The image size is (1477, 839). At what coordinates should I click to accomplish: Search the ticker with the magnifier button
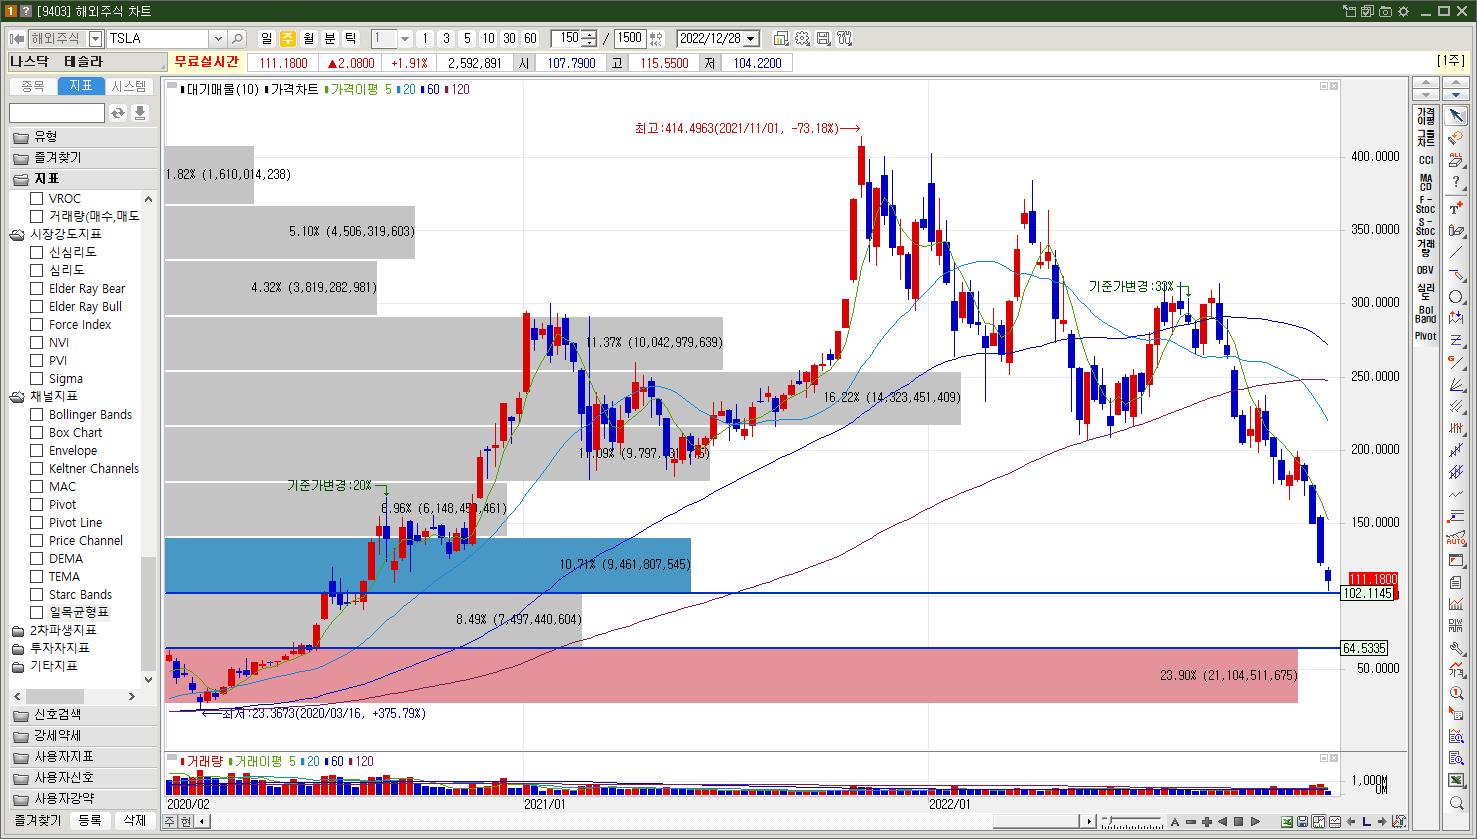click(237, 39)
